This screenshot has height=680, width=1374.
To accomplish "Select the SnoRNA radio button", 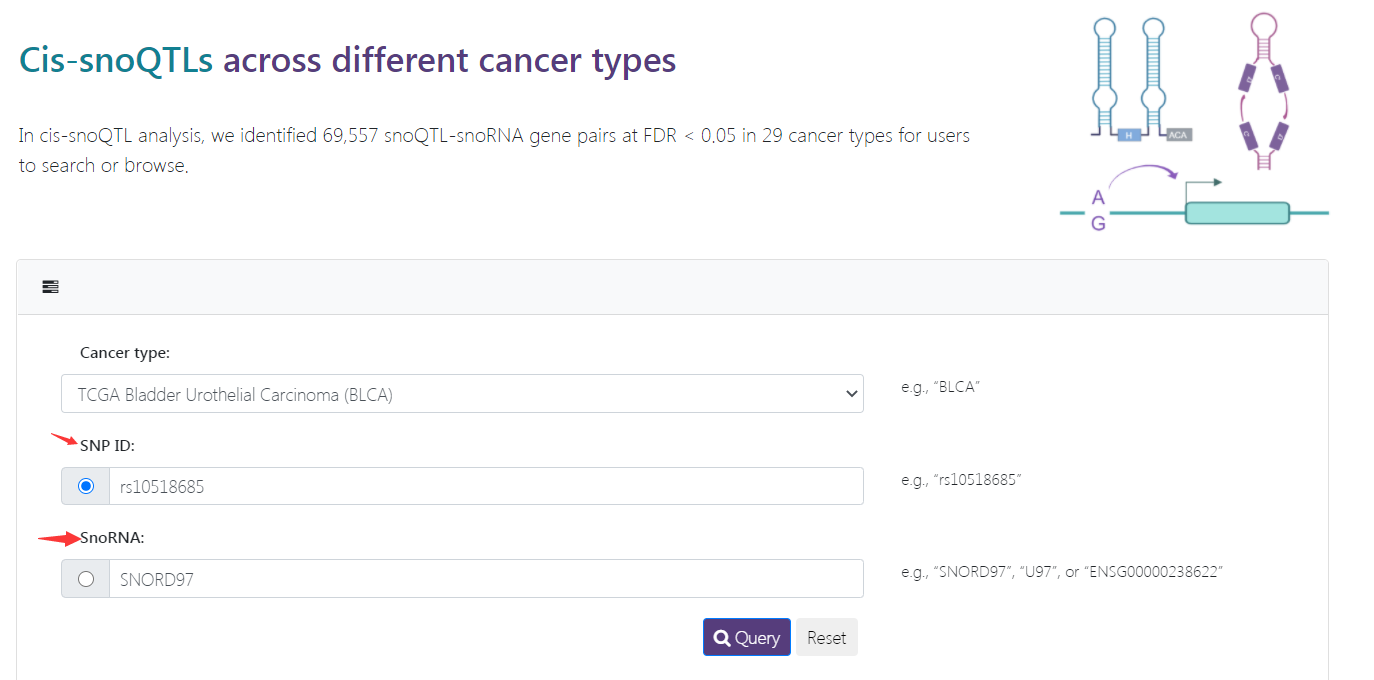I will [x=86, y=578].
